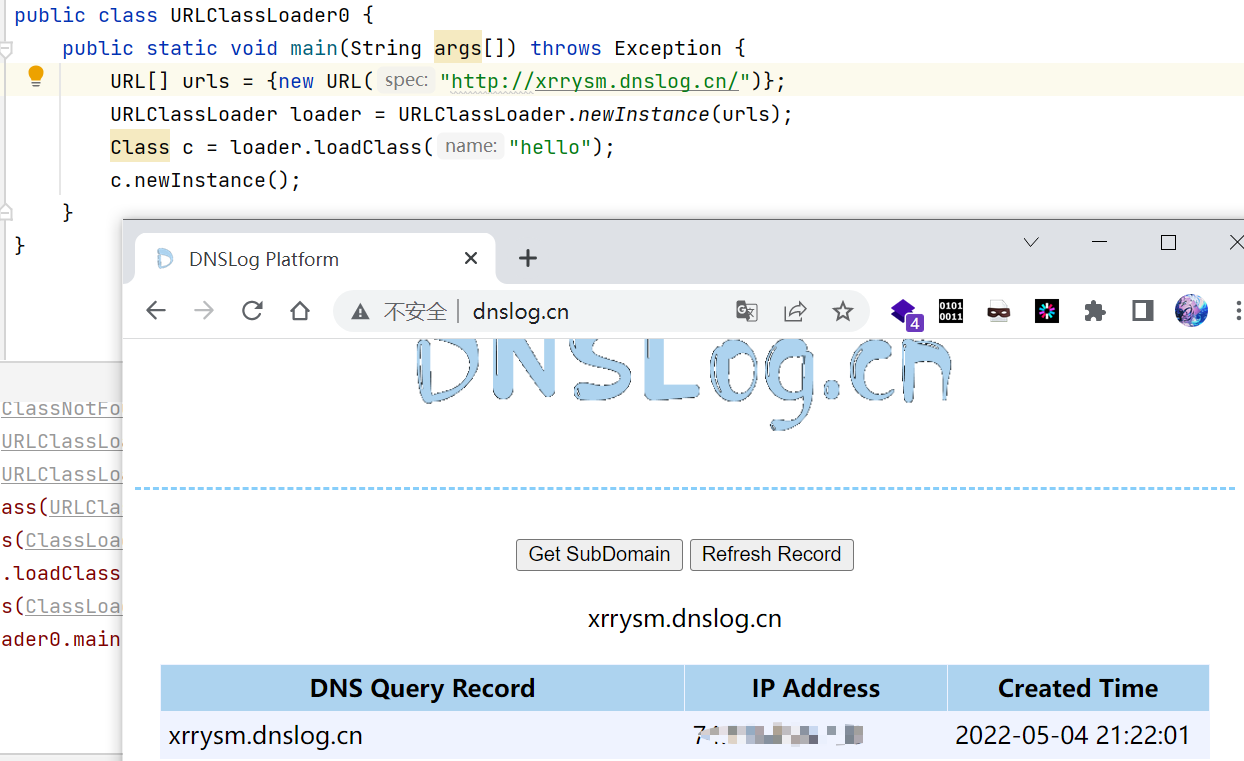1244x761 pixels.
Task: Minimize the browser window
Action: (x=1100, y=242)
